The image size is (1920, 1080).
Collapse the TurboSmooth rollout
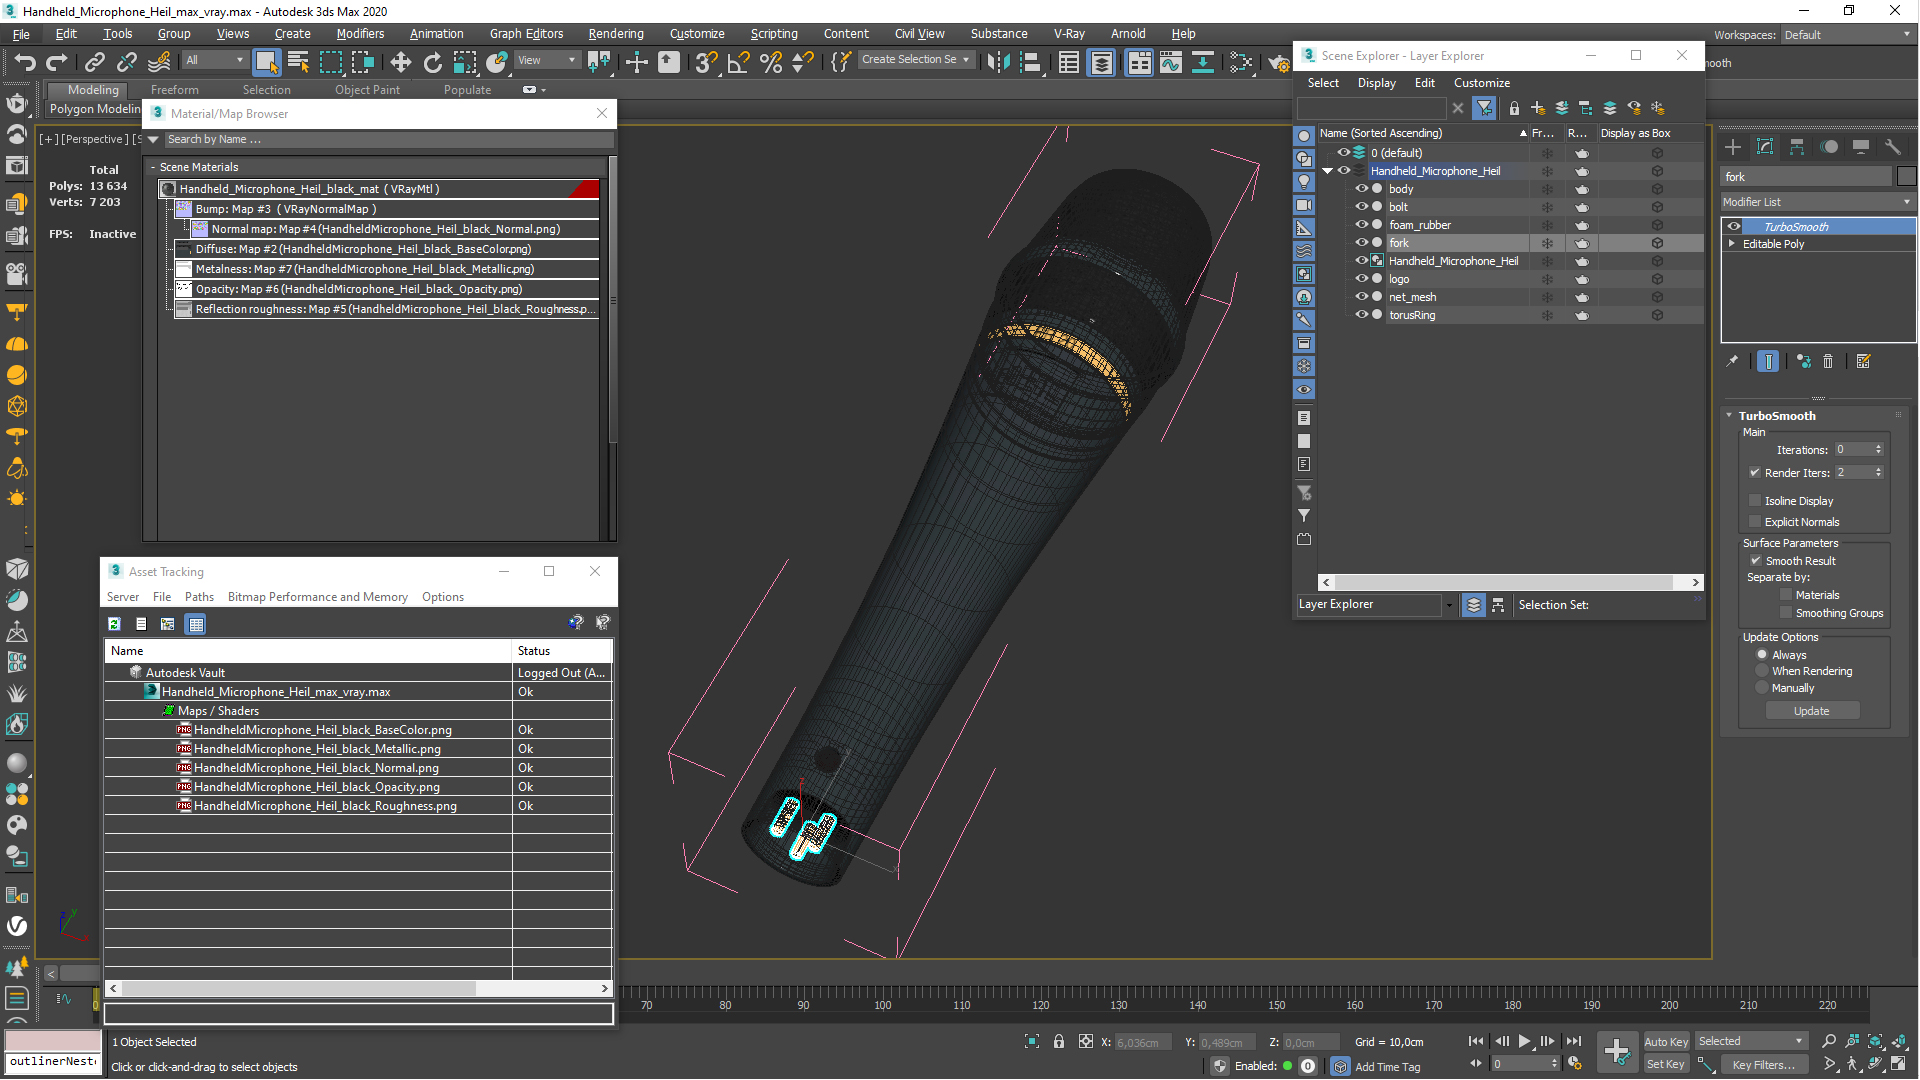pyautogui.click(x=1729, y=416)
